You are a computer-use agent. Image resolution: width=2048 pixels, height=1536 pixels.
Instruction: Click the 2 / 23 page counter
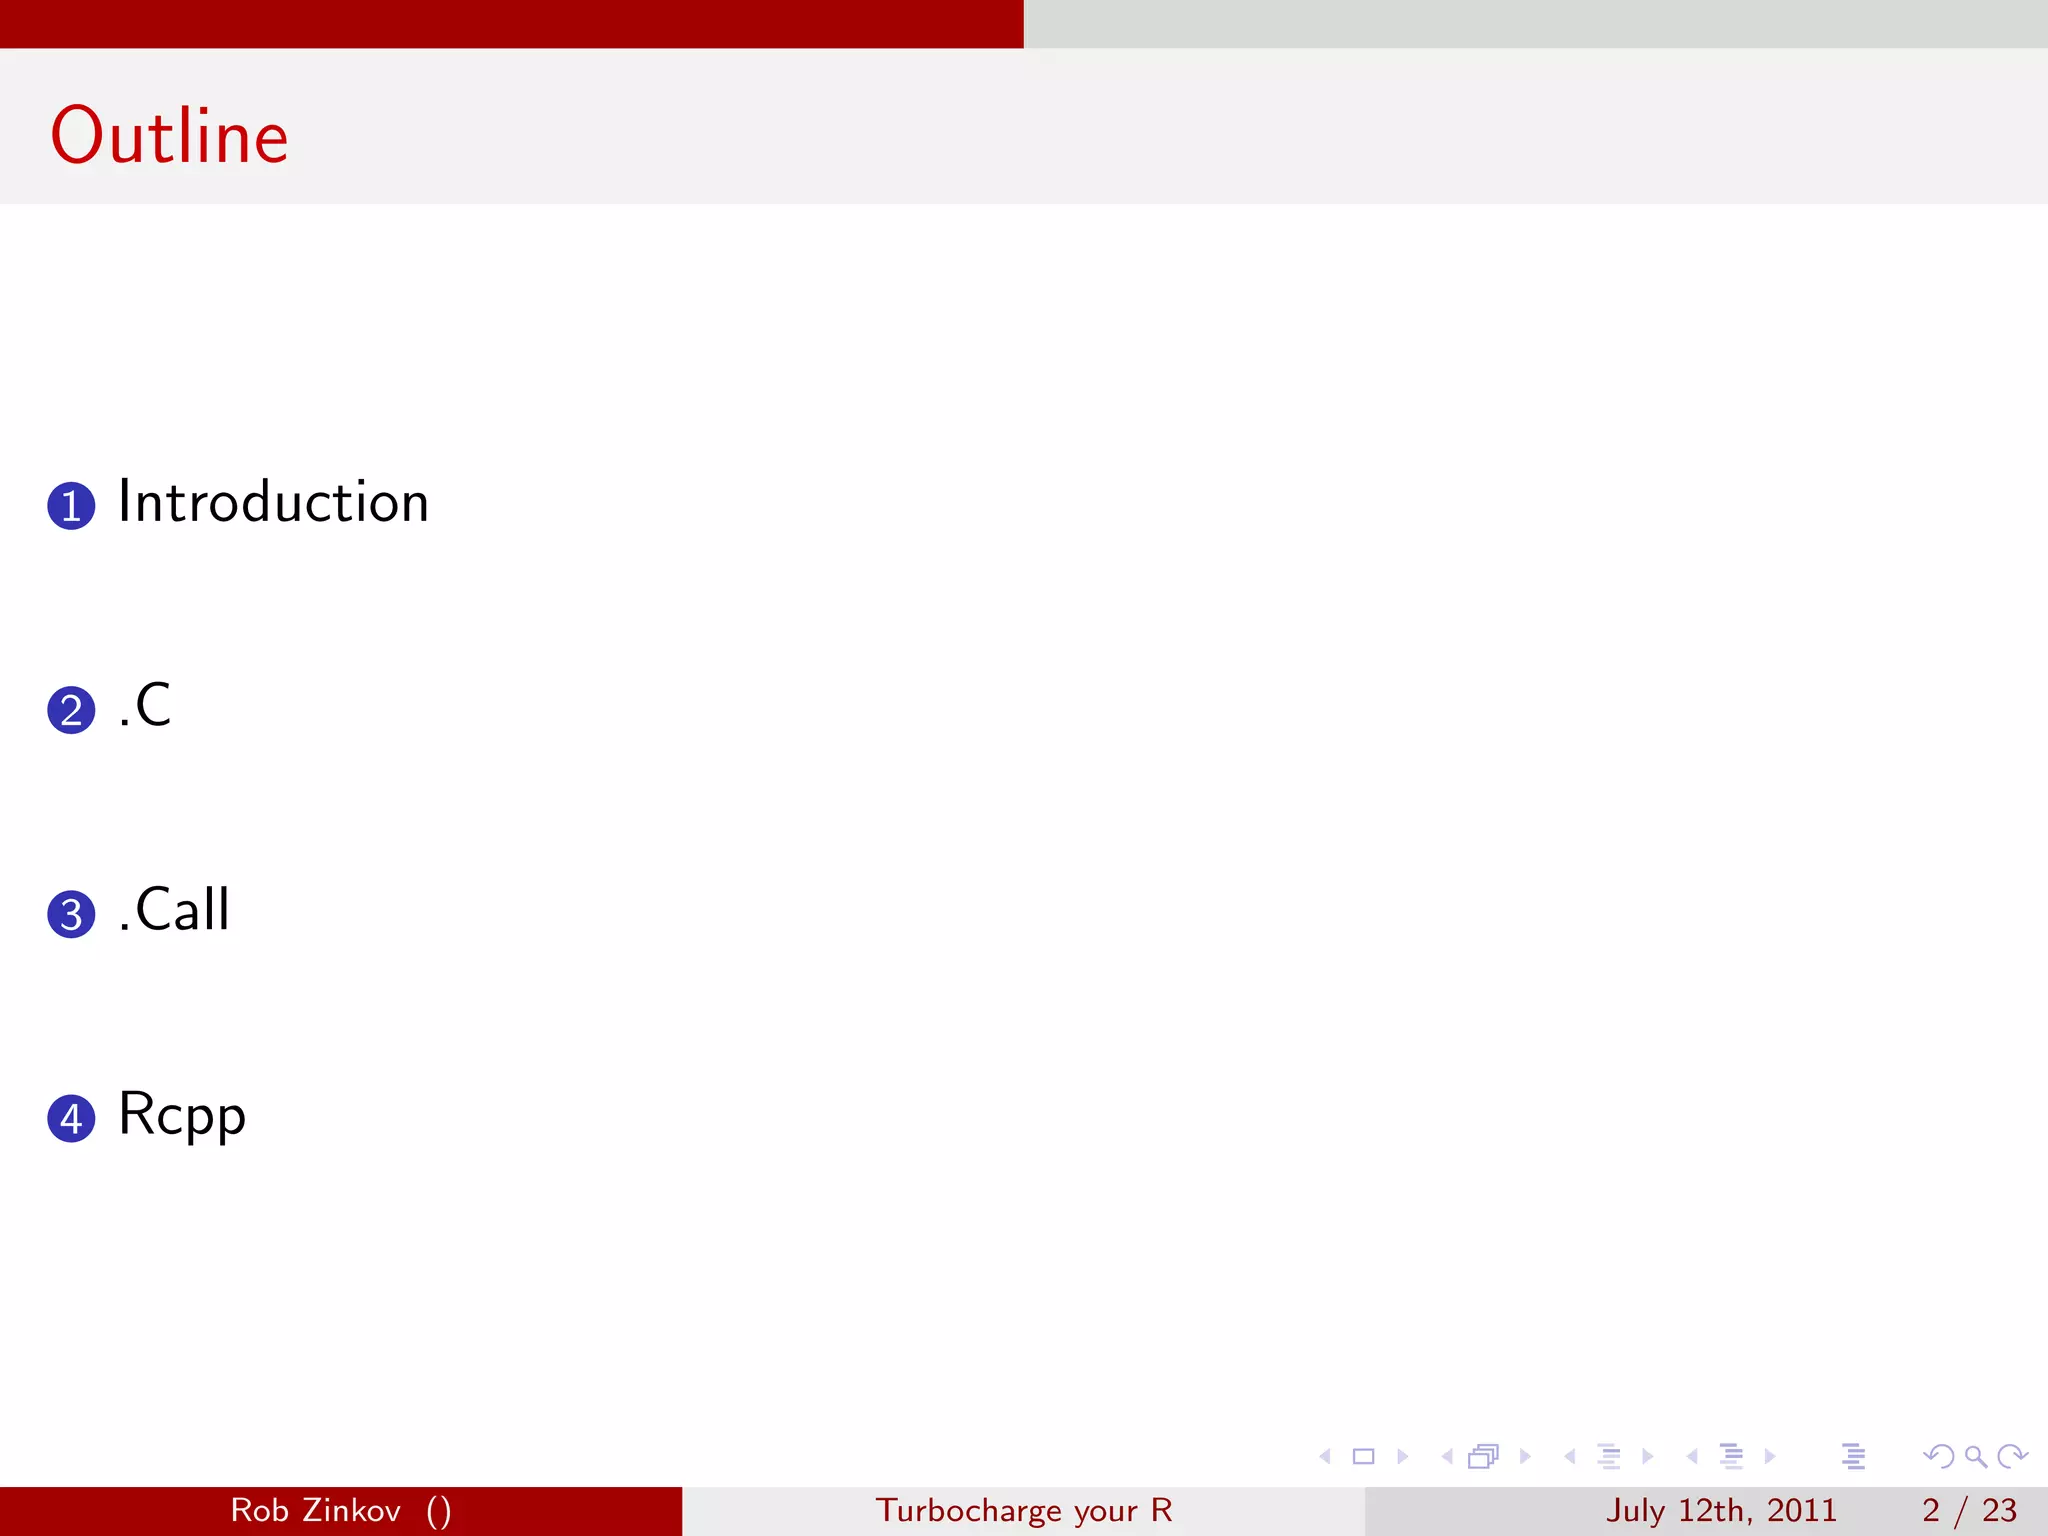click(x=1968, y=1510)
